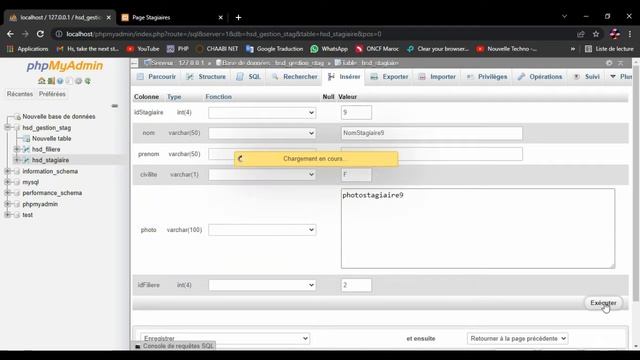Open ONCF Maroc bookmark

377,49
